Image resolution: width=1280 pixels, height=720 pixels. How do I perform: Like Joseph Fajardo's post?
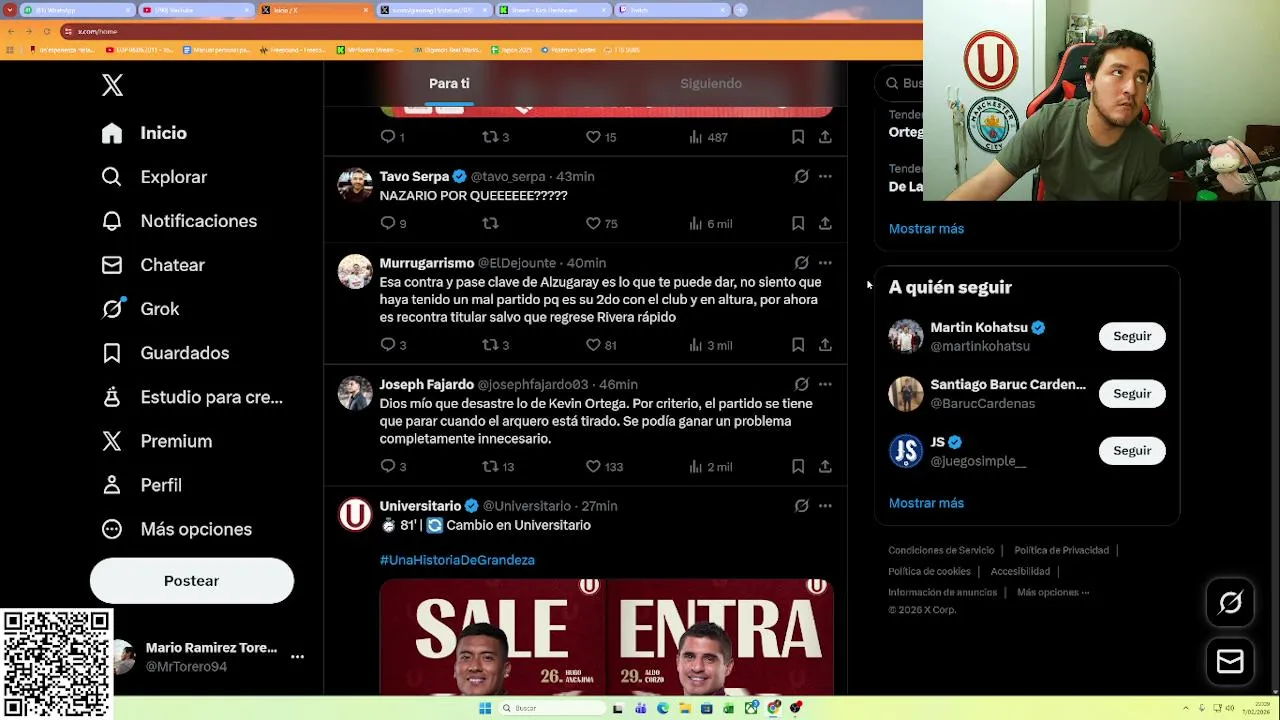point(605,466)
